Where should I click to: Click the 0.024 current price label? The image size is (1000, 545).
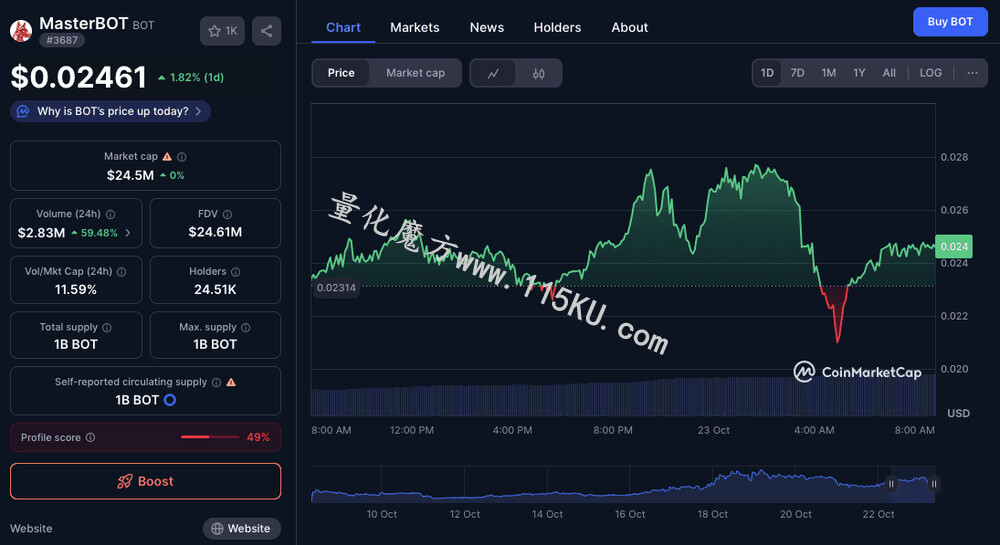pyautogui.click(x=954, y=247)
